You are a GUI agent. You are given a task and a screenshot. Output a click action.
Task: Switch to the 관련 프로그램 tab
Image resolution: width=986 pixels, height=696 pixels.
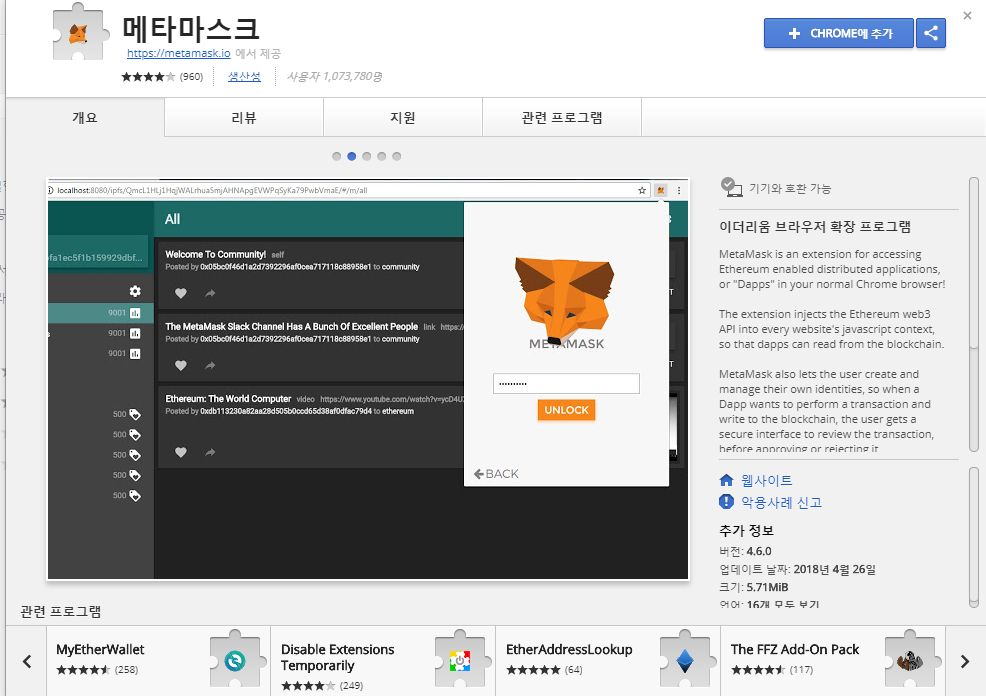tap(561, 118)
